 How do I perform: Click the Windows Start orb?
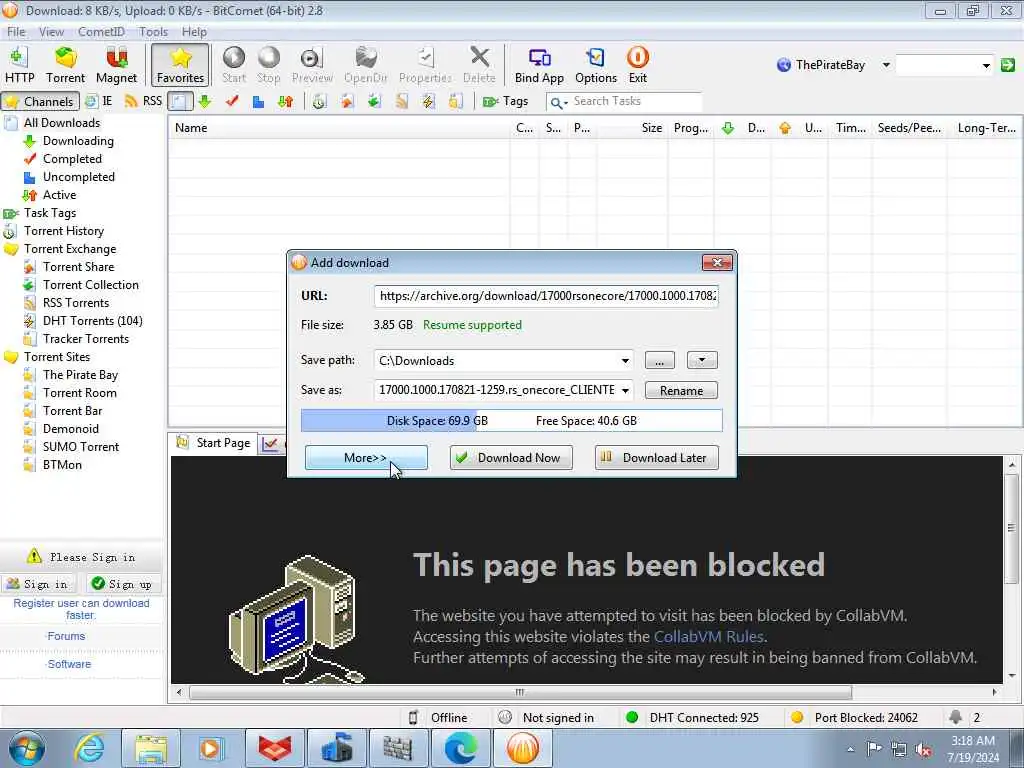coord(27,748)
